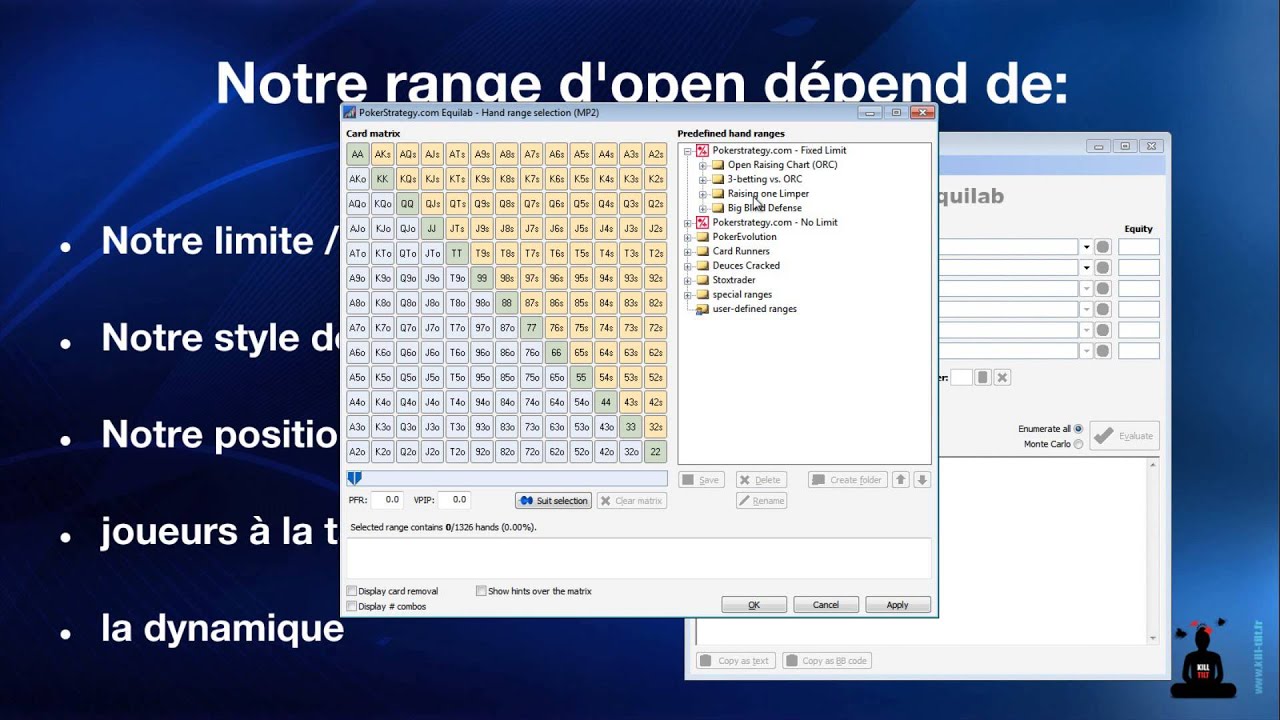Screen dimensions: 1280x720
Task: Select the Card Runners tree item
Action: click(x=741, y=251)
